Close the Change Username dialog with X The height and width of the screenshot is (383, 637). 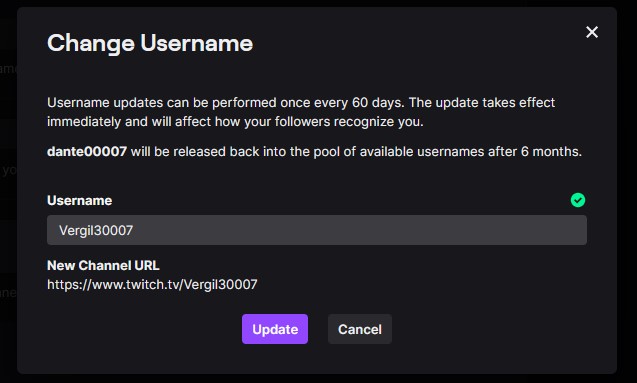[592, 32]
